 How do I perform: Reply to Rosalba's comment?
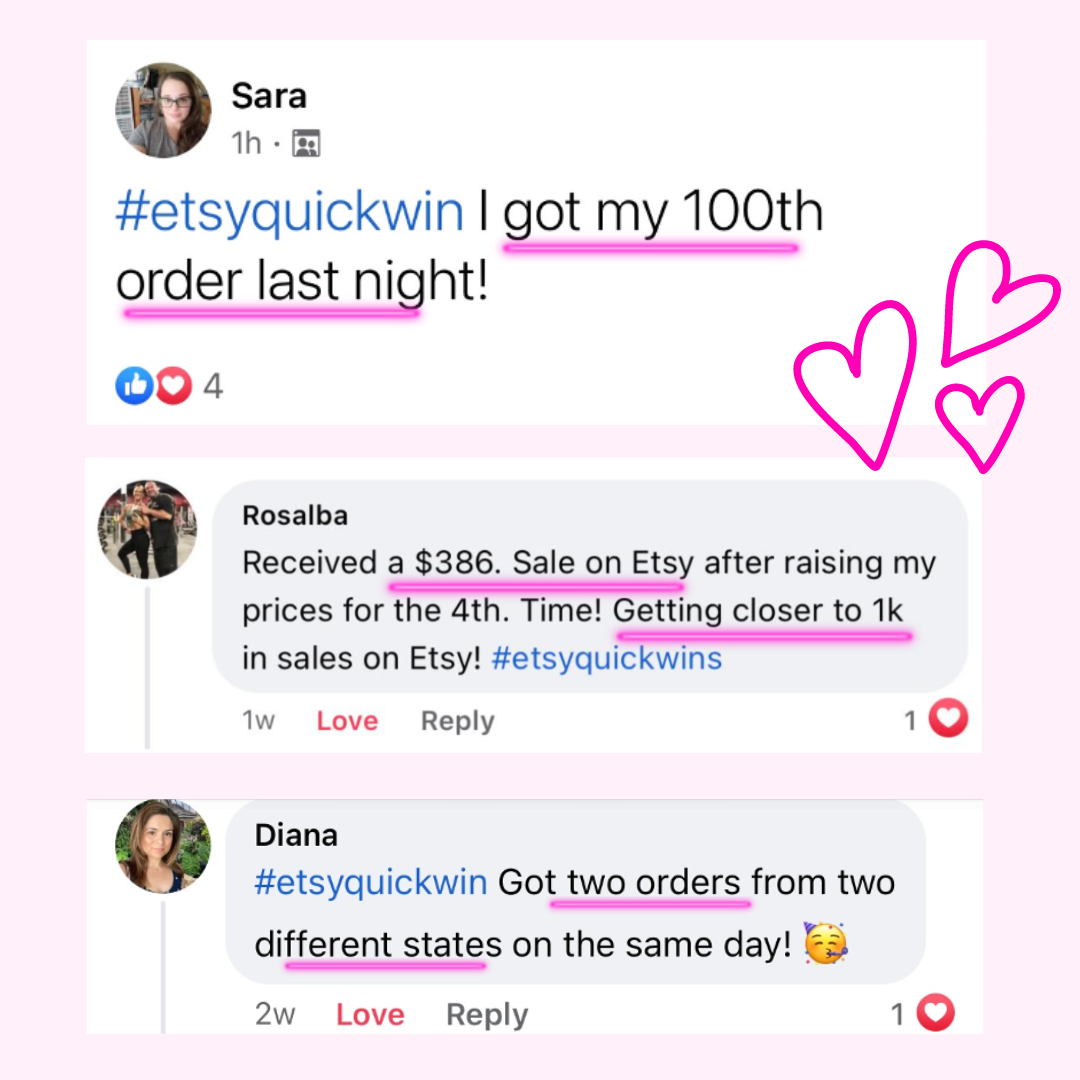[457, 721]
